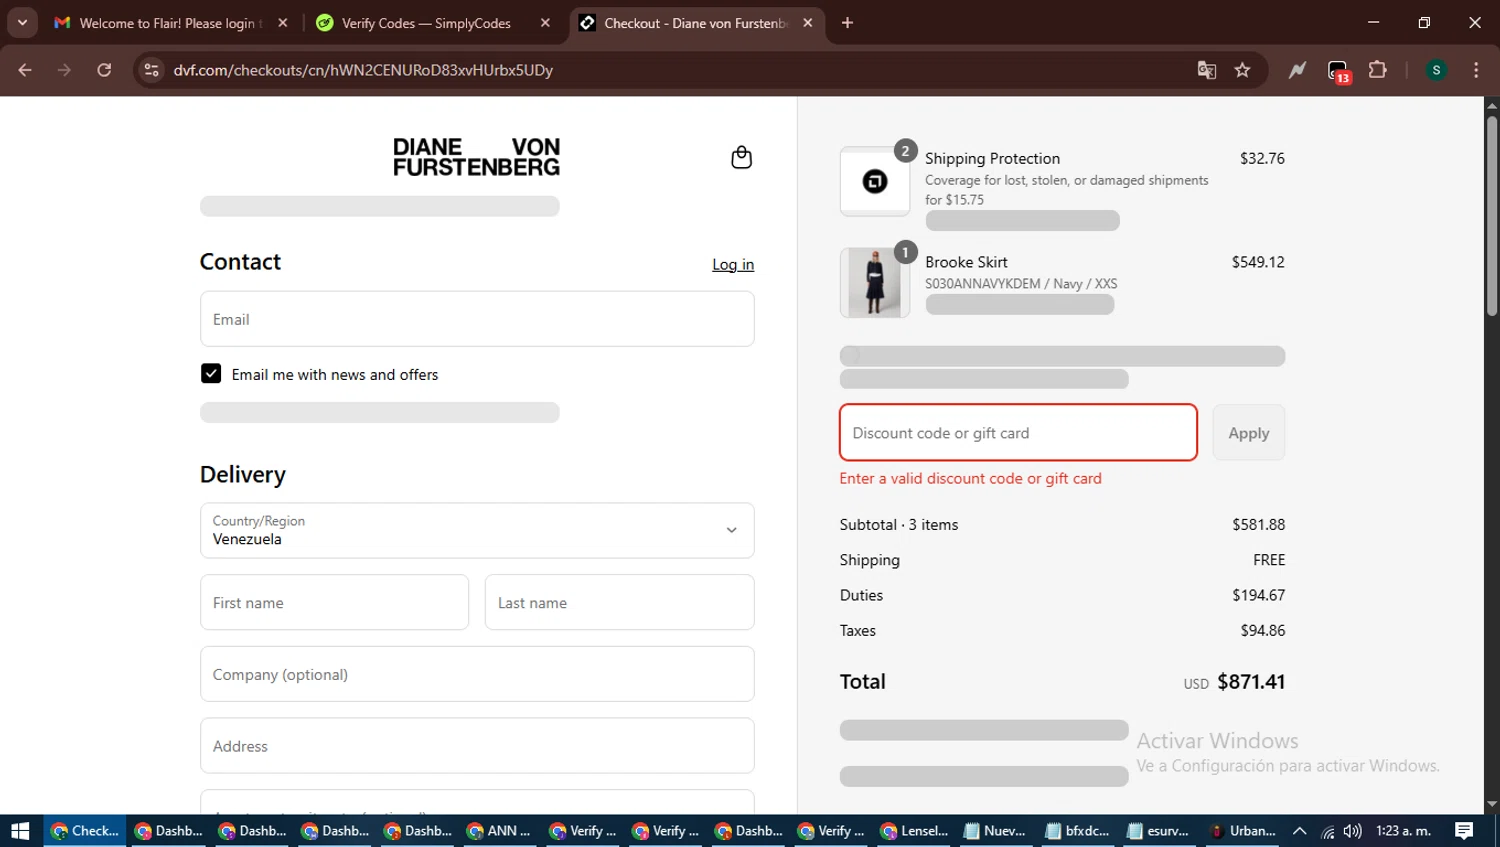The height and width of the screenshot is (847, 1500).
Task: Click the taskbar clock showing 1:23 a. m.
Action: 1404,831
